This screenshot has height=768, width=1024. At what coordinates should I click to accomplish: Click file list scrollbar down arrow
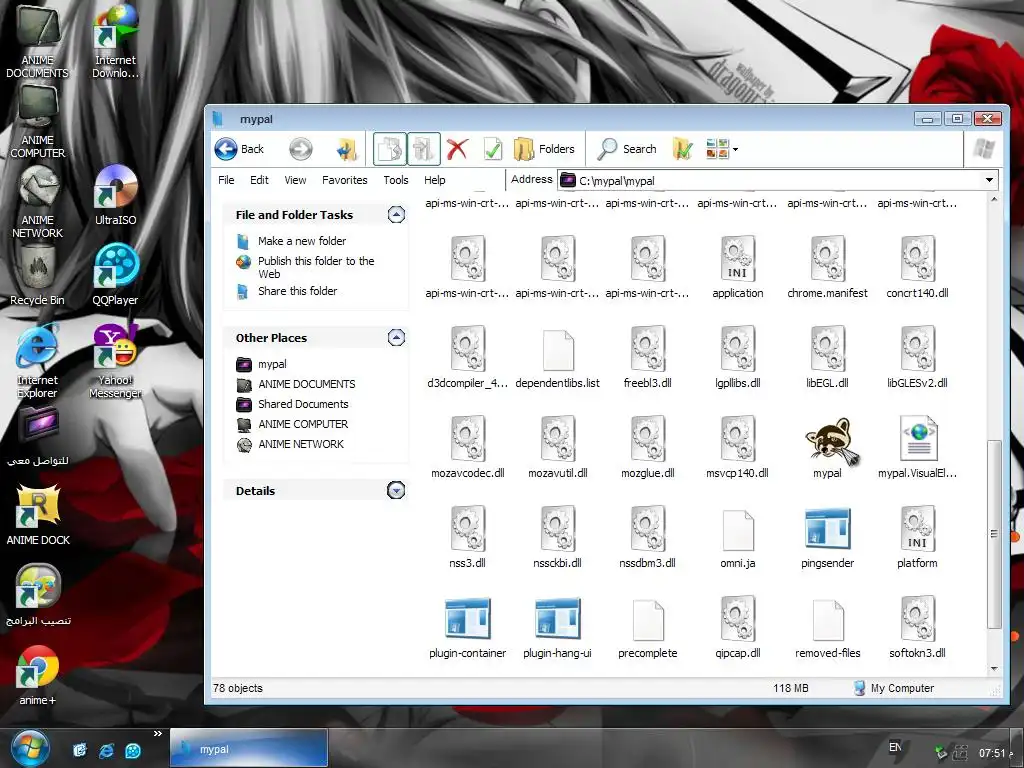coord(994,669)
